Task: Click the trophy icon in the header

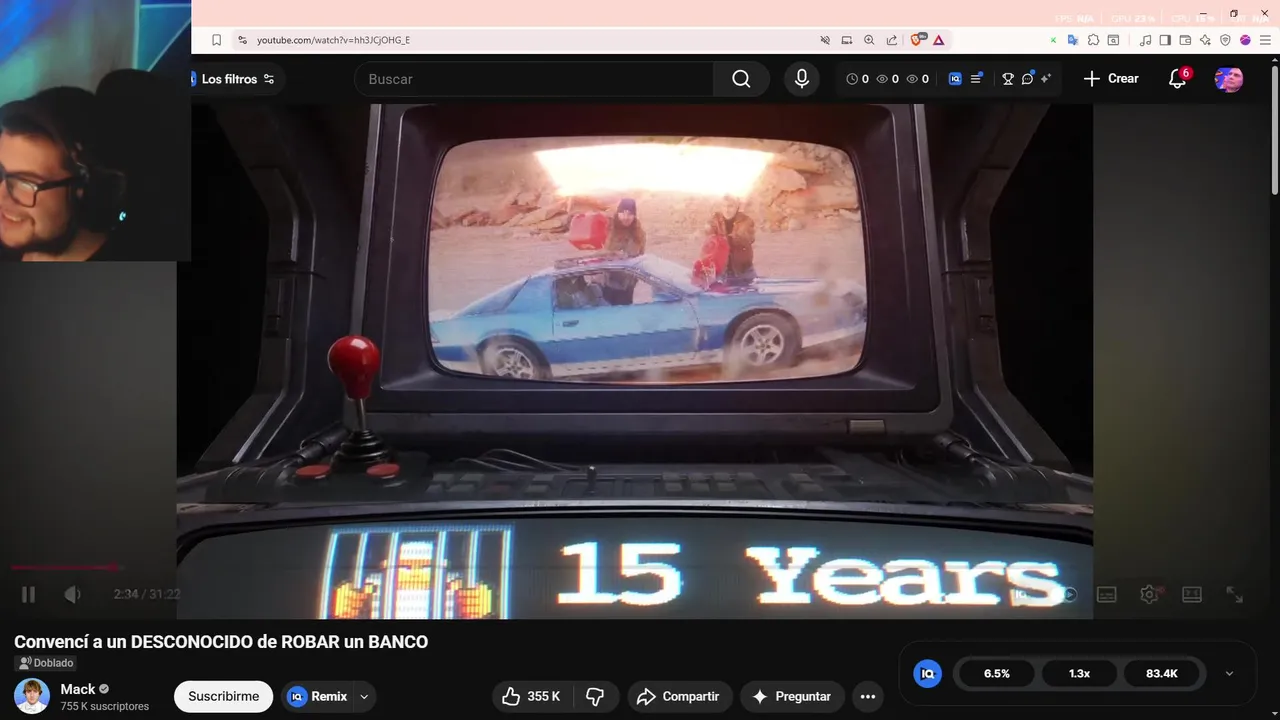Action: [1008, 79]
